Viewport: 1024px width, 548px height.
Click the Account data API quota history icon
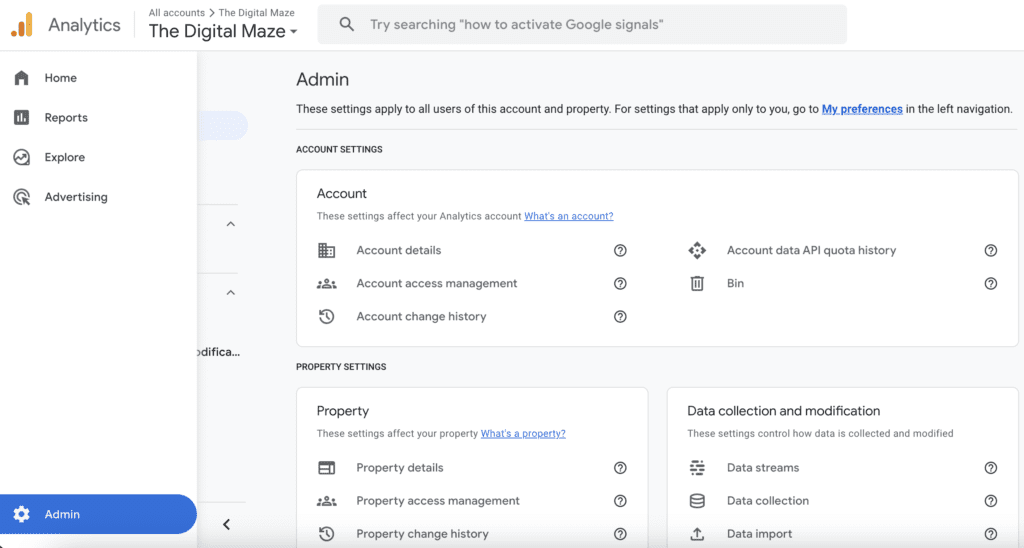pos(697,250)
